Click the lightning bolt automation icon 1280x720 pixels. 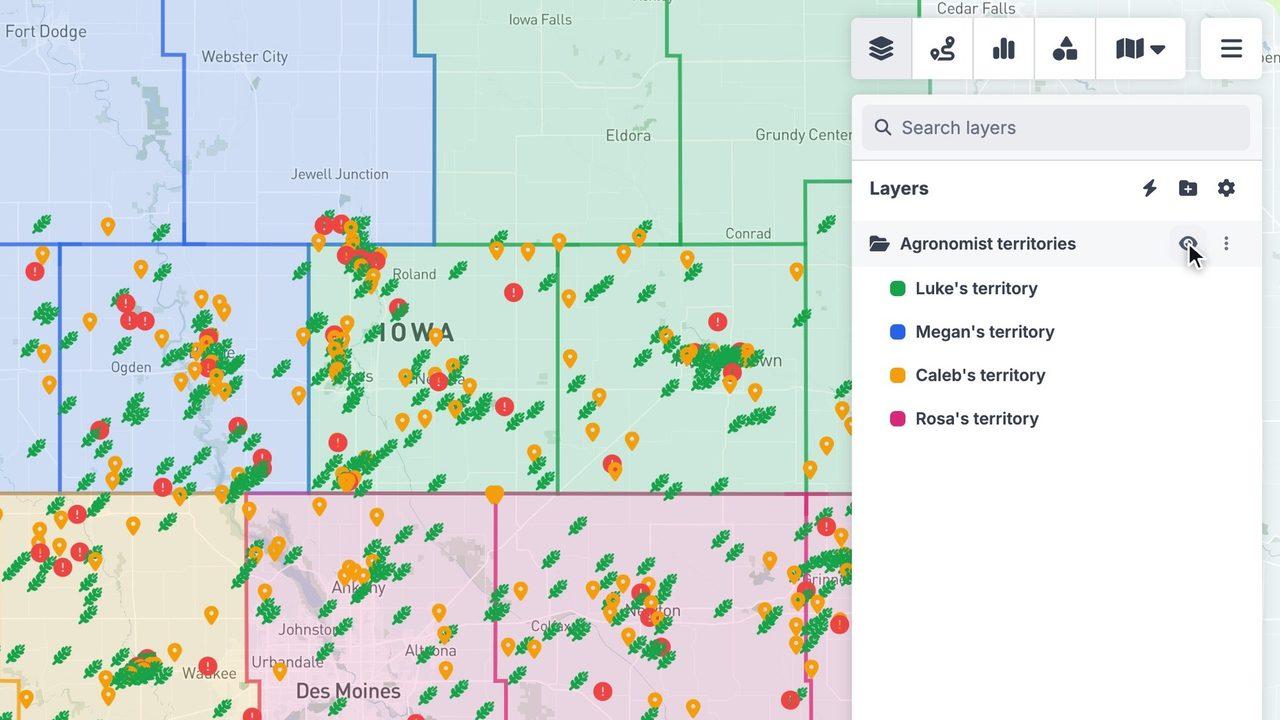1150,188
